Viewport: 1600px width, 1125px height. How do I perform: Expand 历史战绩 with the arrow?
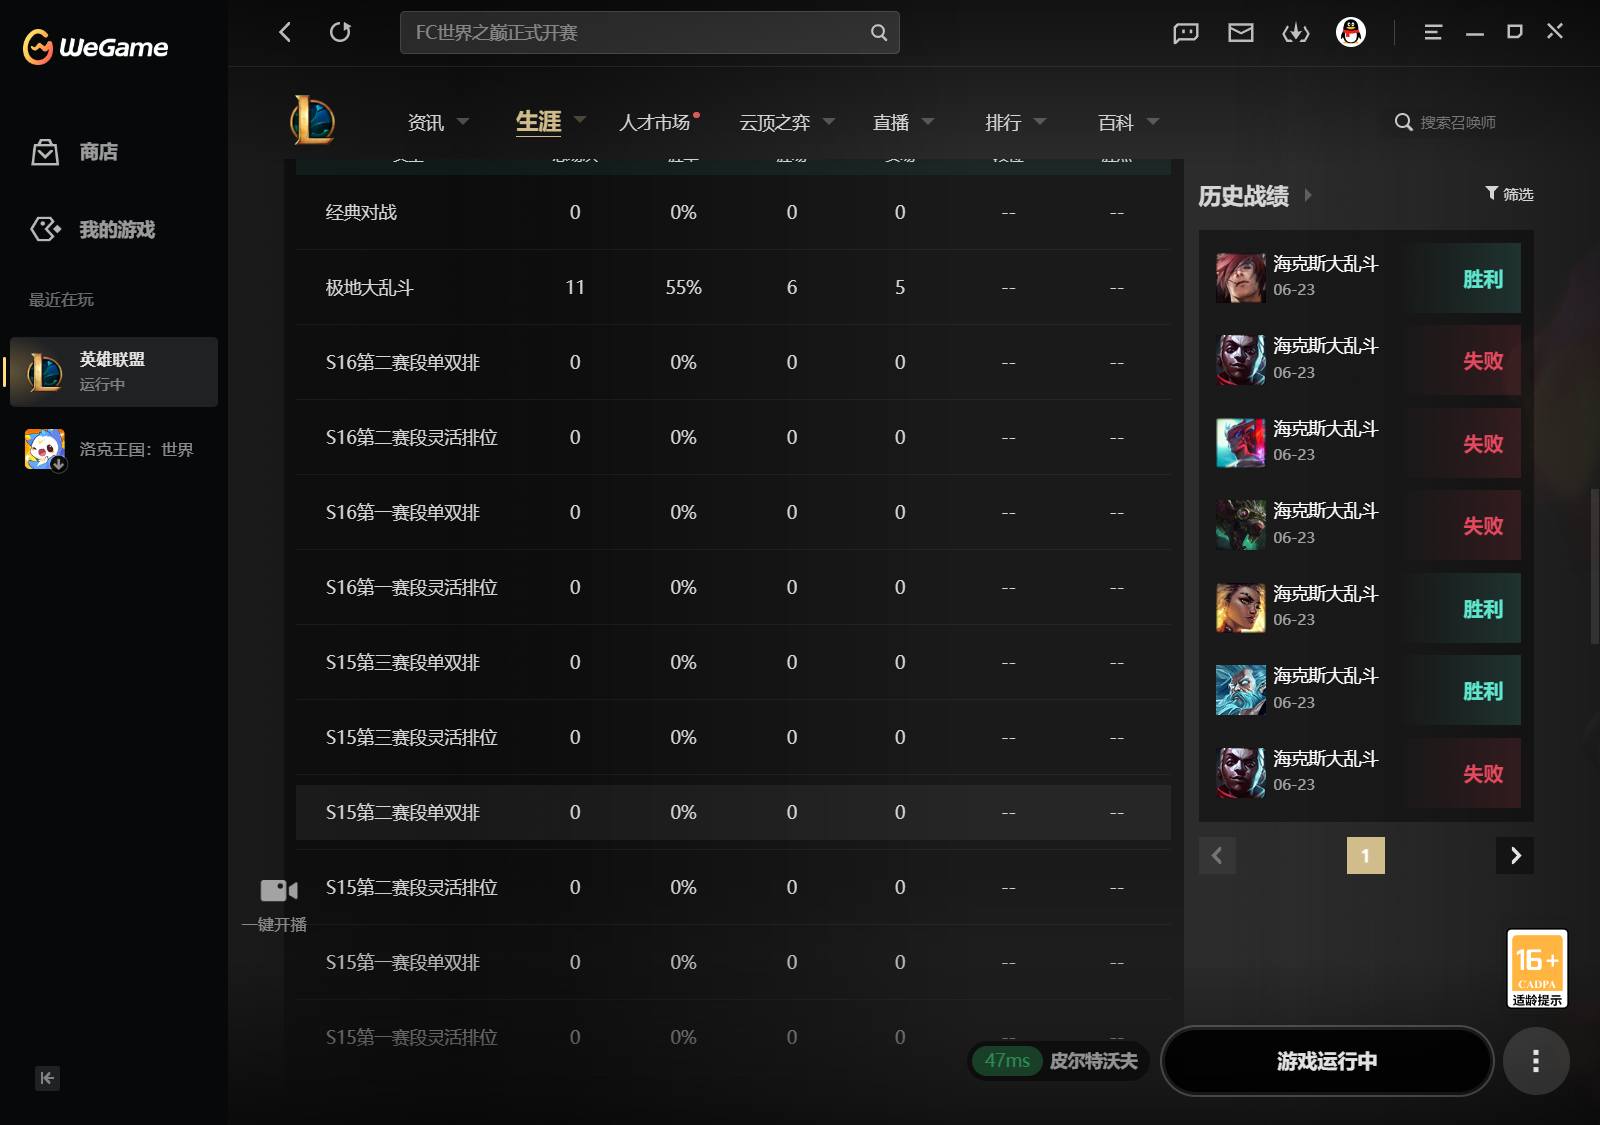pos(1308,195)
